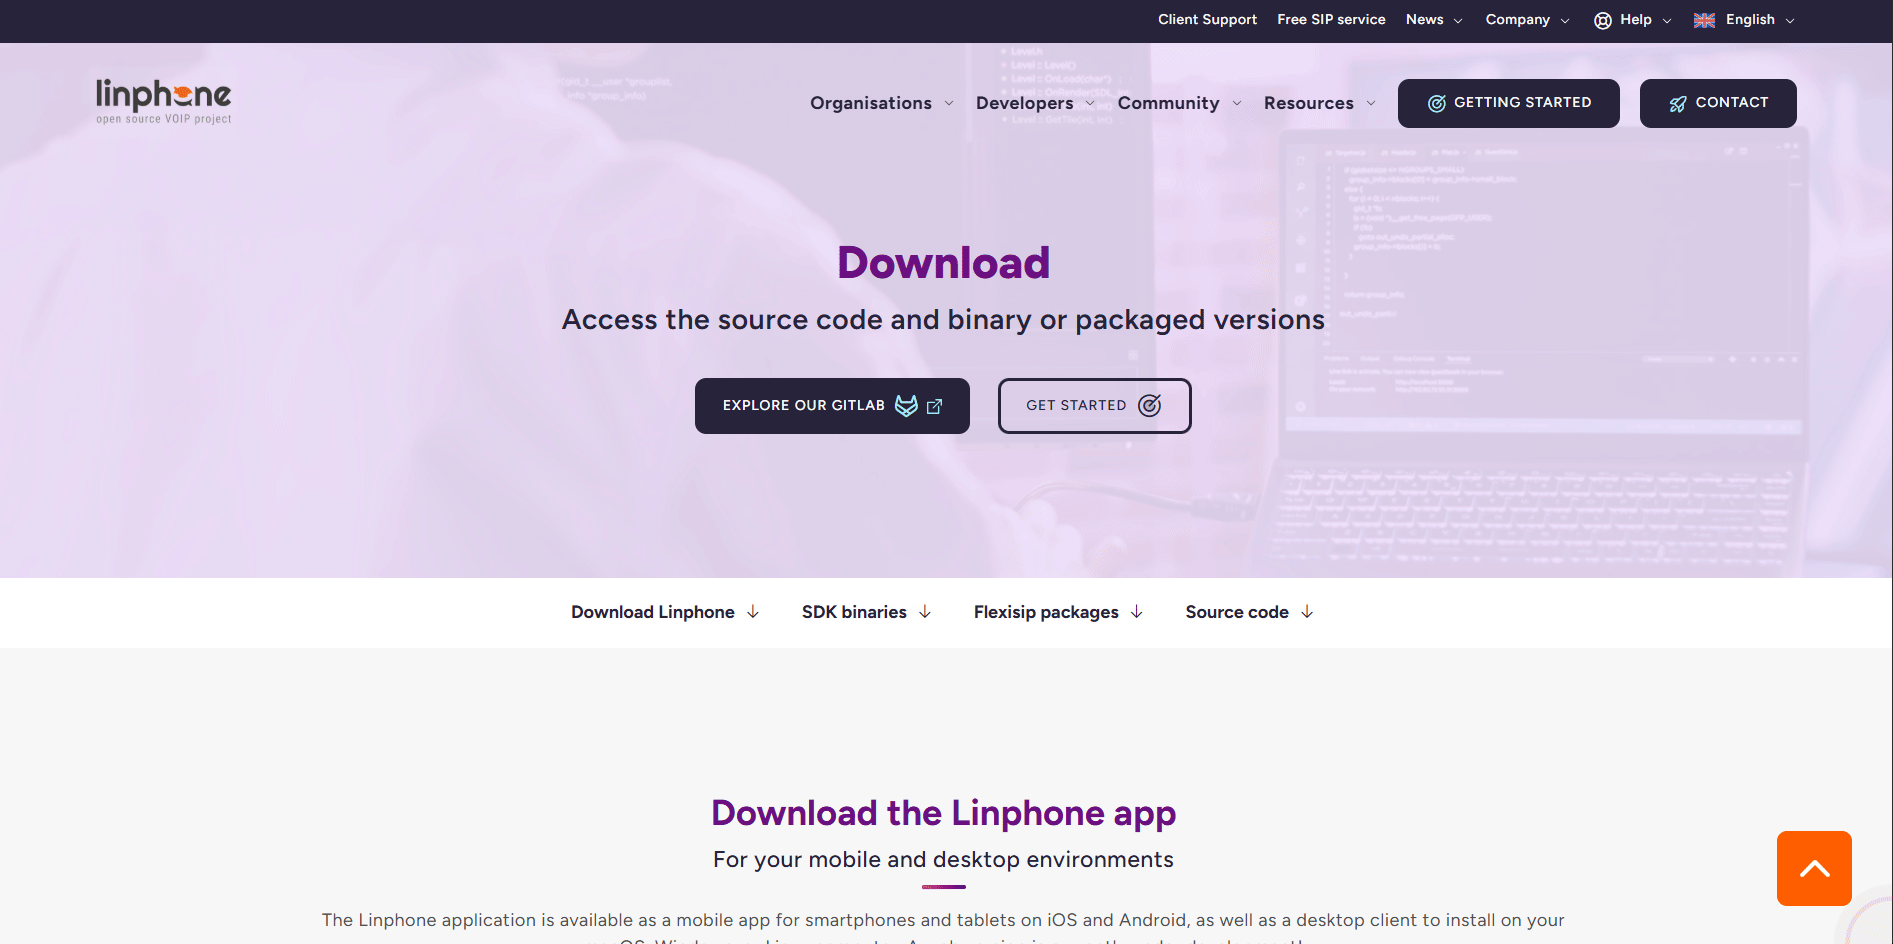Click the external link icon beside GitLab
This screenshot has width=1893, height=944.
(x=935, y=406)
